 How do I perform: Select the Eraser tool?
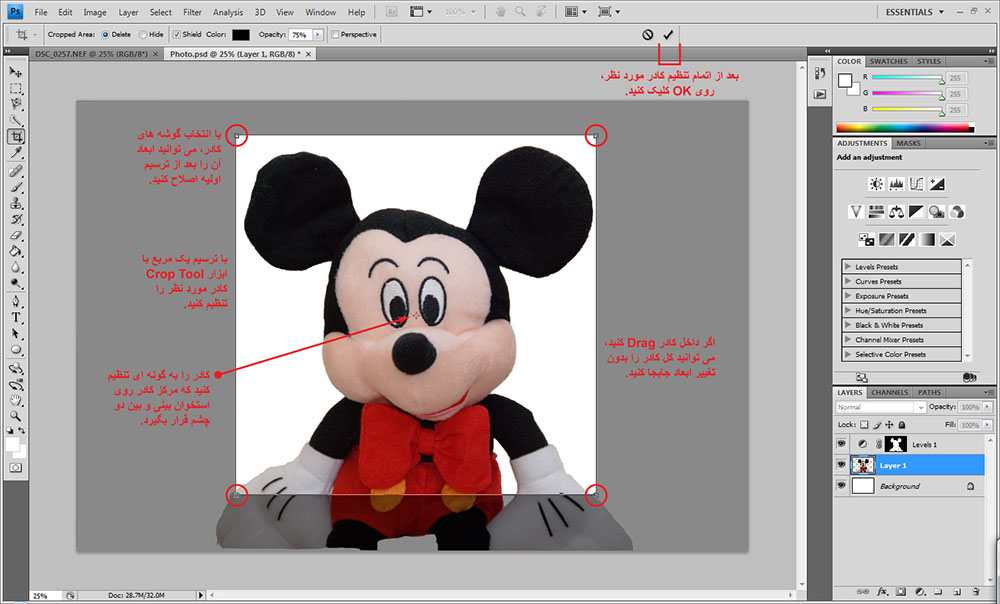(16, 235)
